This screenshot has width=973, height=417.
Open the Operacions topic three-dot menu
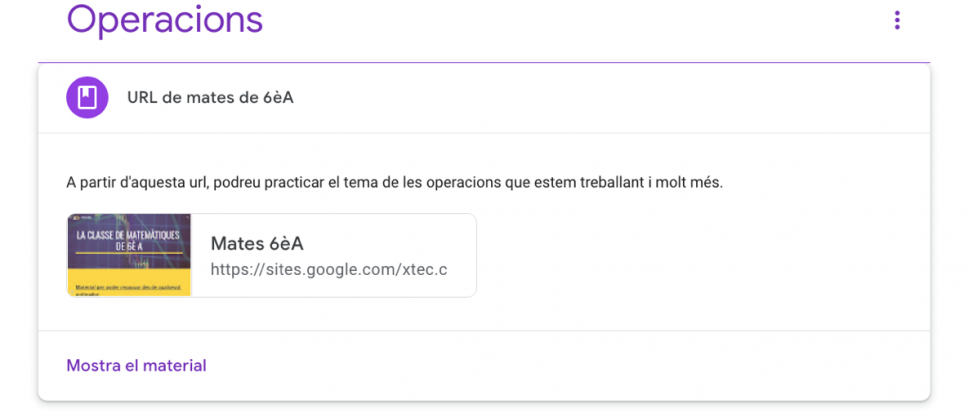[897, 20]
